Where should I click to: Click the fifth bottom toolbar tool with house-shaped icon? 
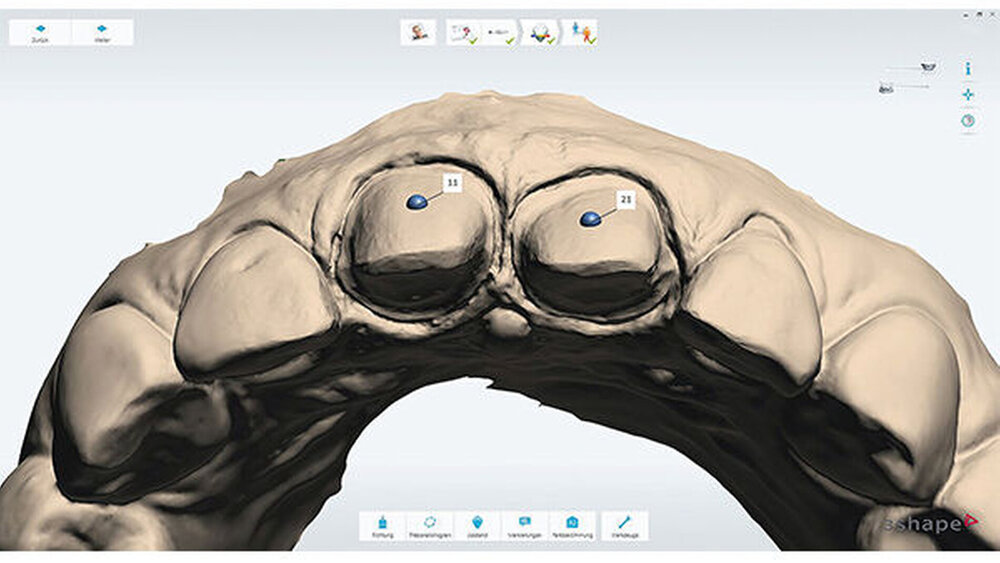(572, 526)
